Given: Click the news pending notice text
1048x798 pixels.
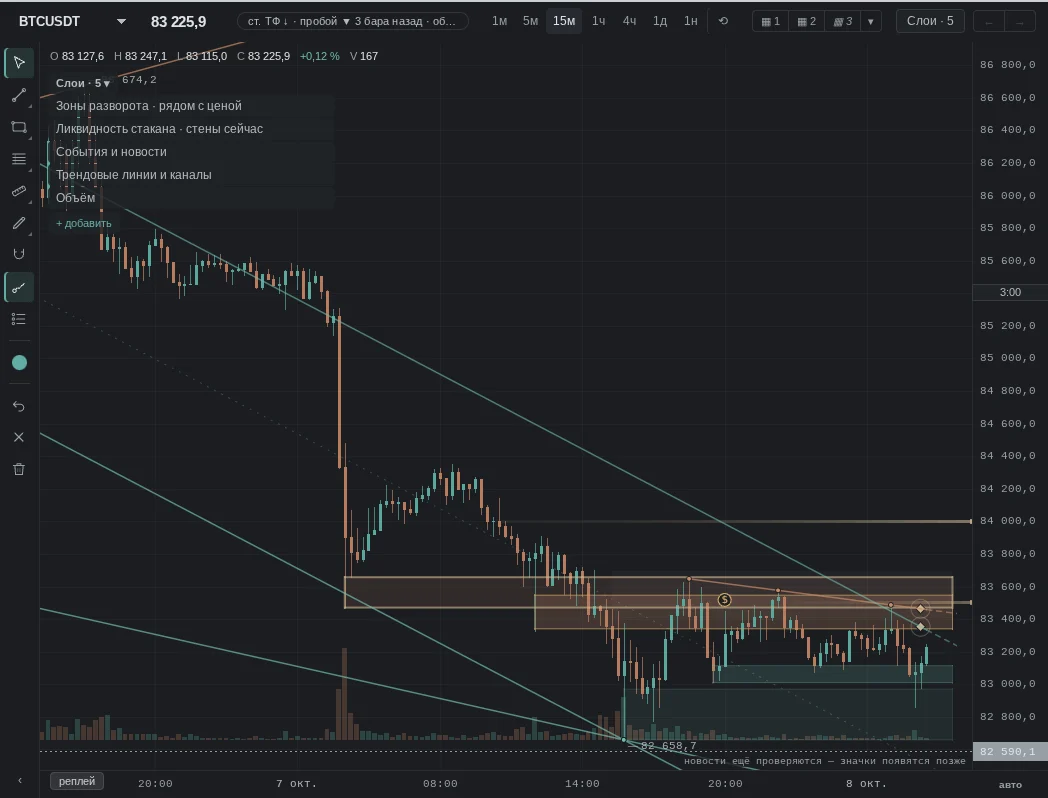Looking at the screenshot, I should [x=825, y=761].
